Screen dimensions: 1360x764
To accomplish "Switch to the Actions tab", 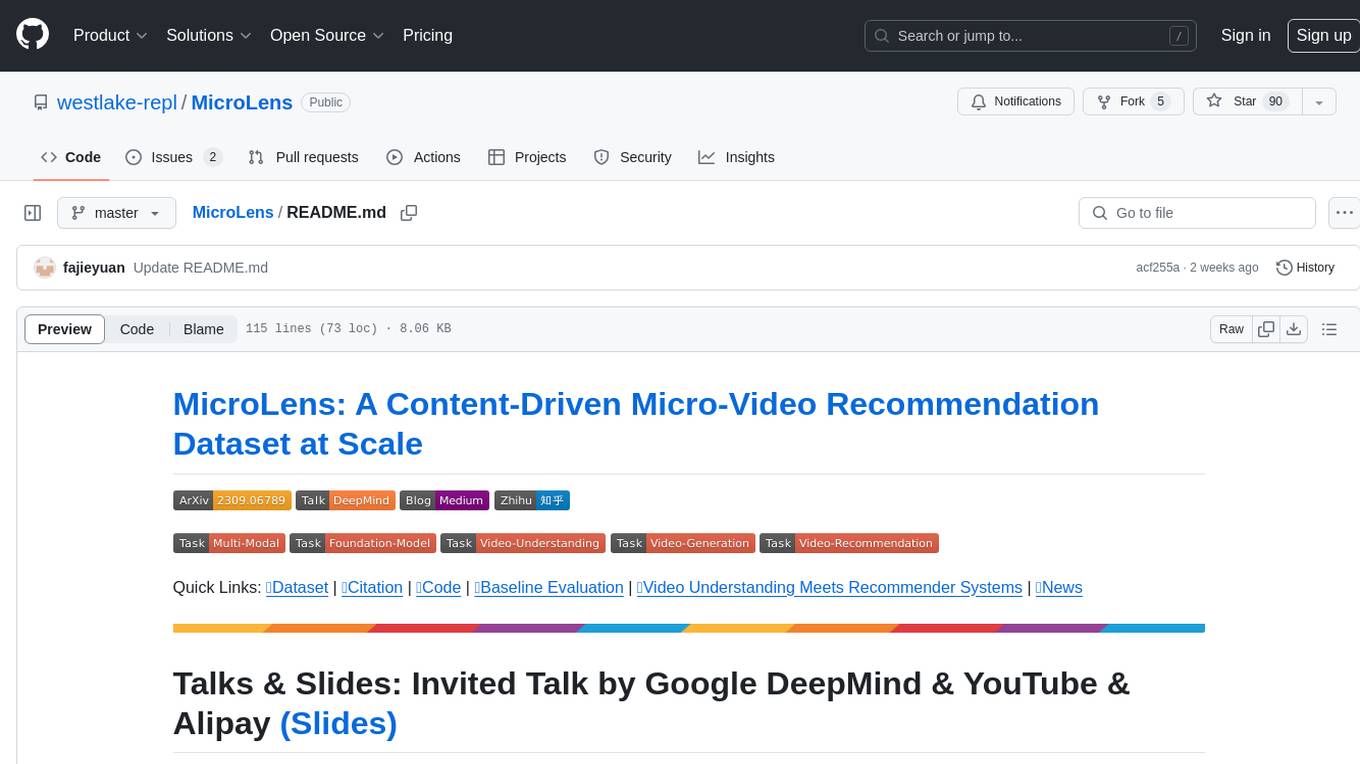I will [423, 157].
